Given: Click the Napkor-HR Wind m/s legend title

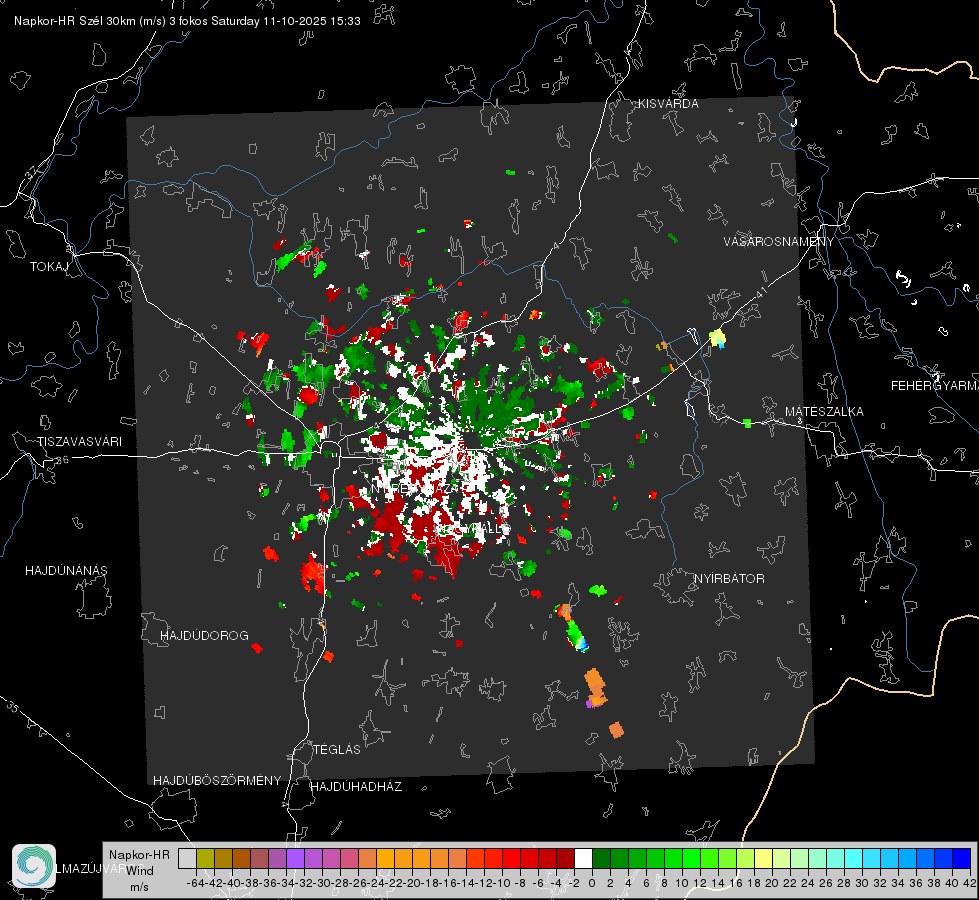Looking at the screenshot, I should click(139, 871).
